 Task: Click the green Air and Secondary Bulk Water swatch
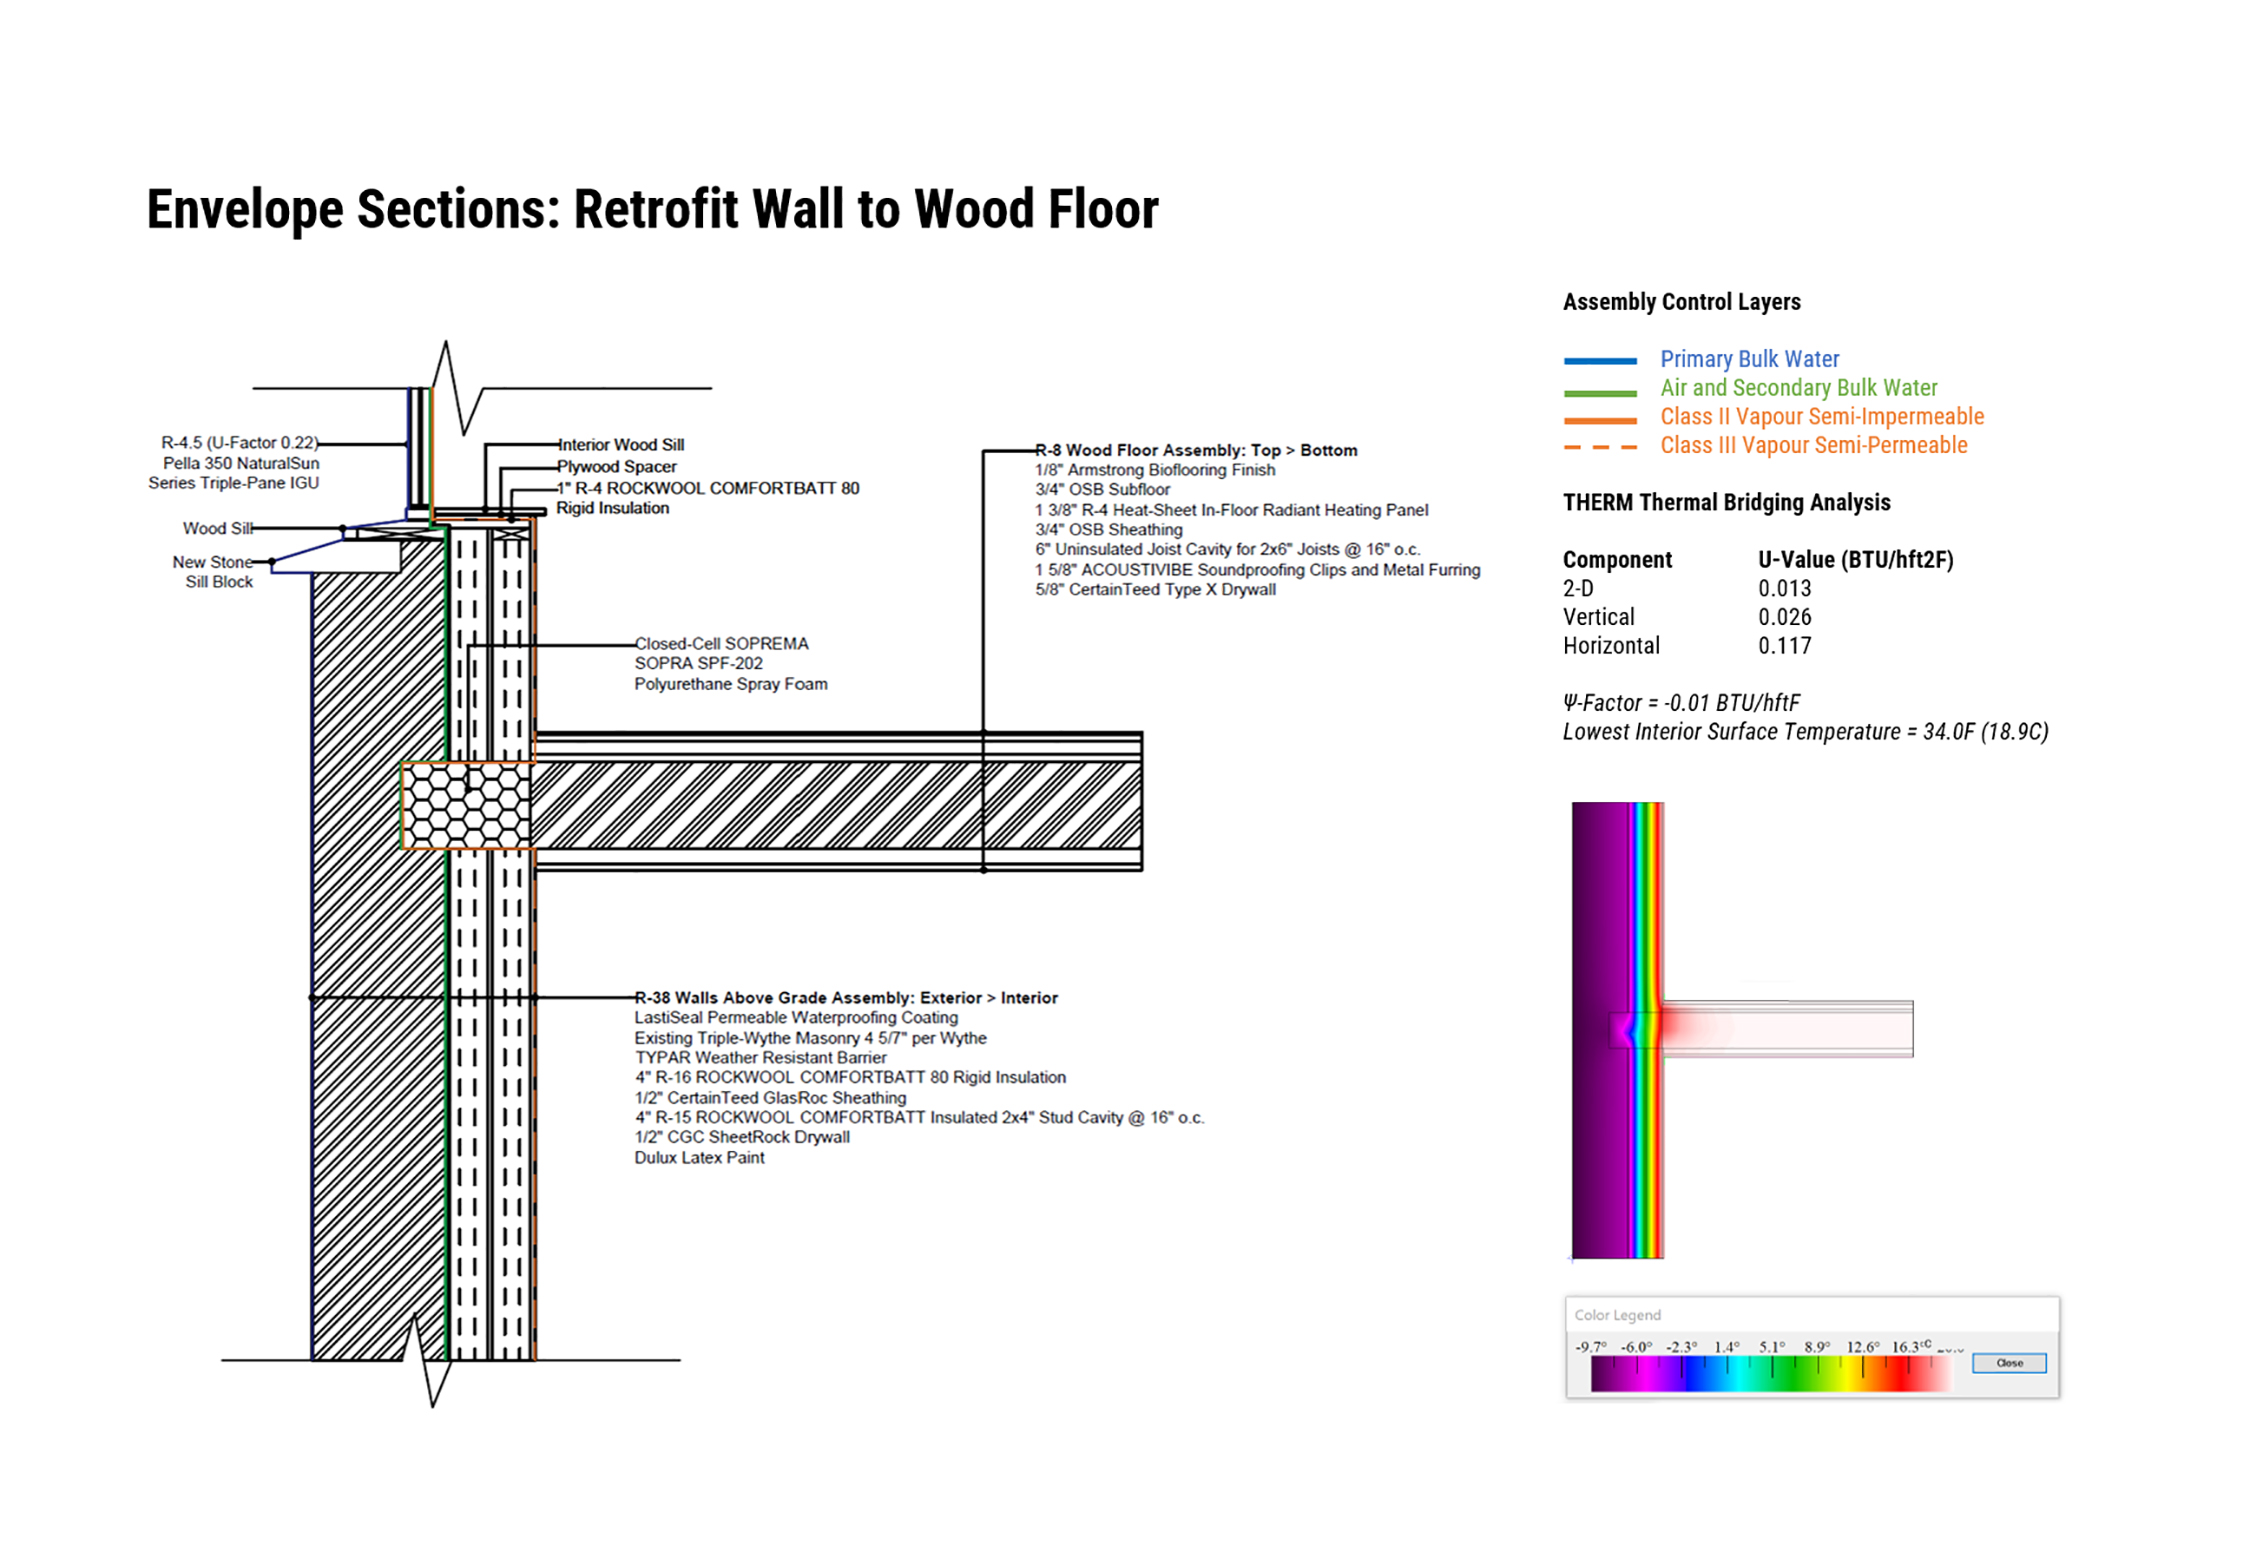tap(1599, 392)
